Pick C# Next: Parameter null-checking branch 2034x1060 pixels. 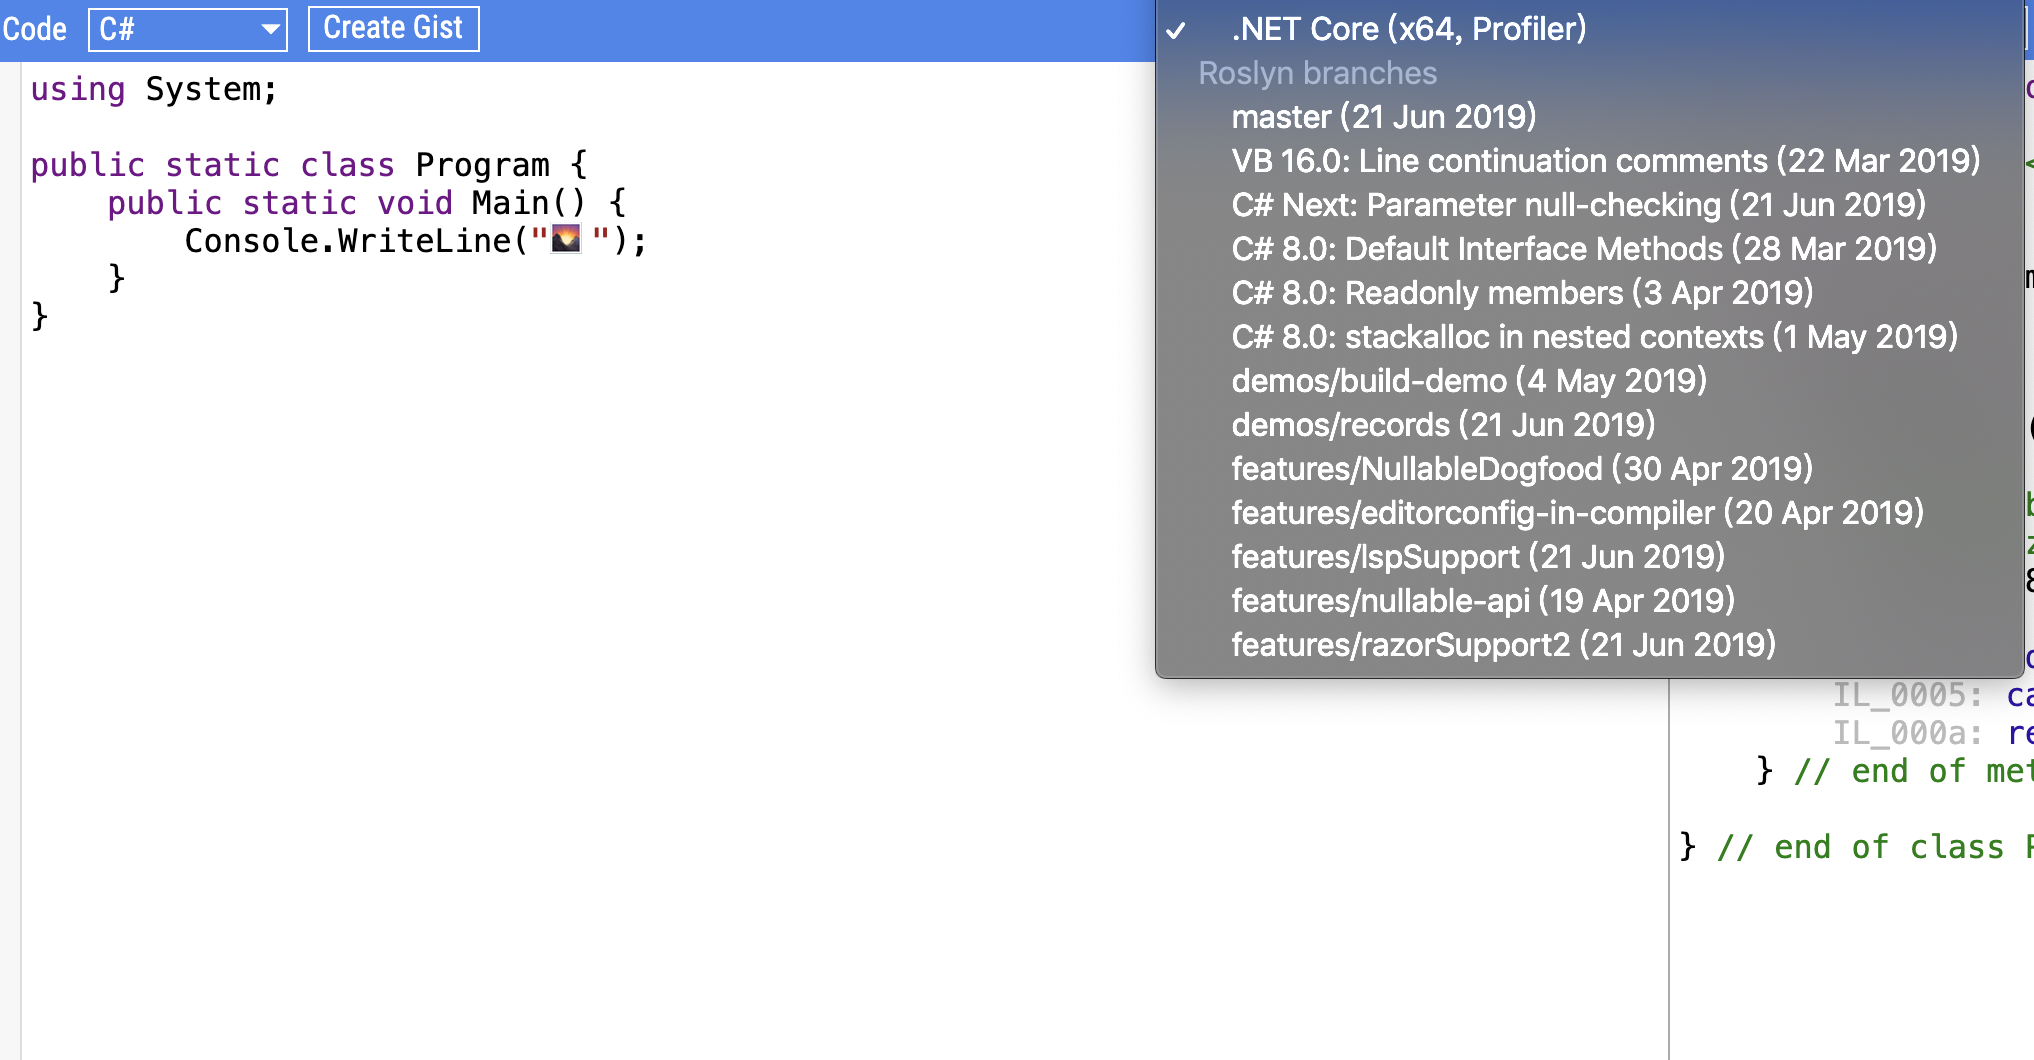(x=1589, y=205)
